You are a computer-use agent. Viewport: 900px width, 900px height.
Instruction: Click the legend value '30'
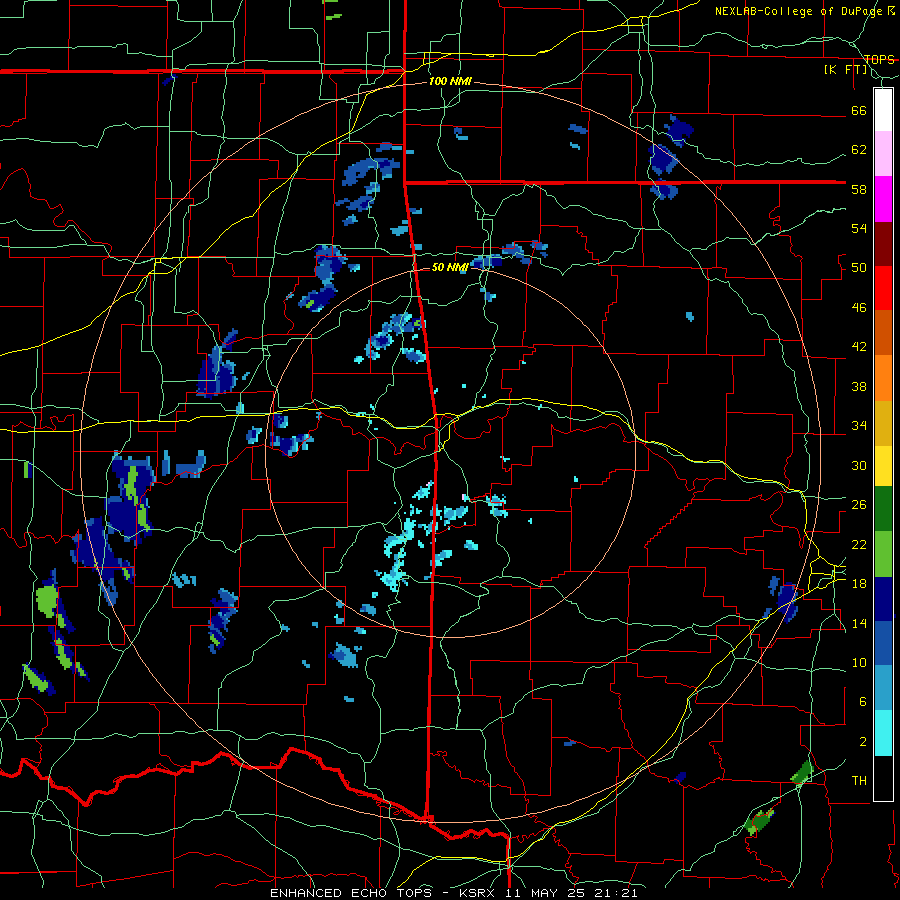[x=859, y=465]
